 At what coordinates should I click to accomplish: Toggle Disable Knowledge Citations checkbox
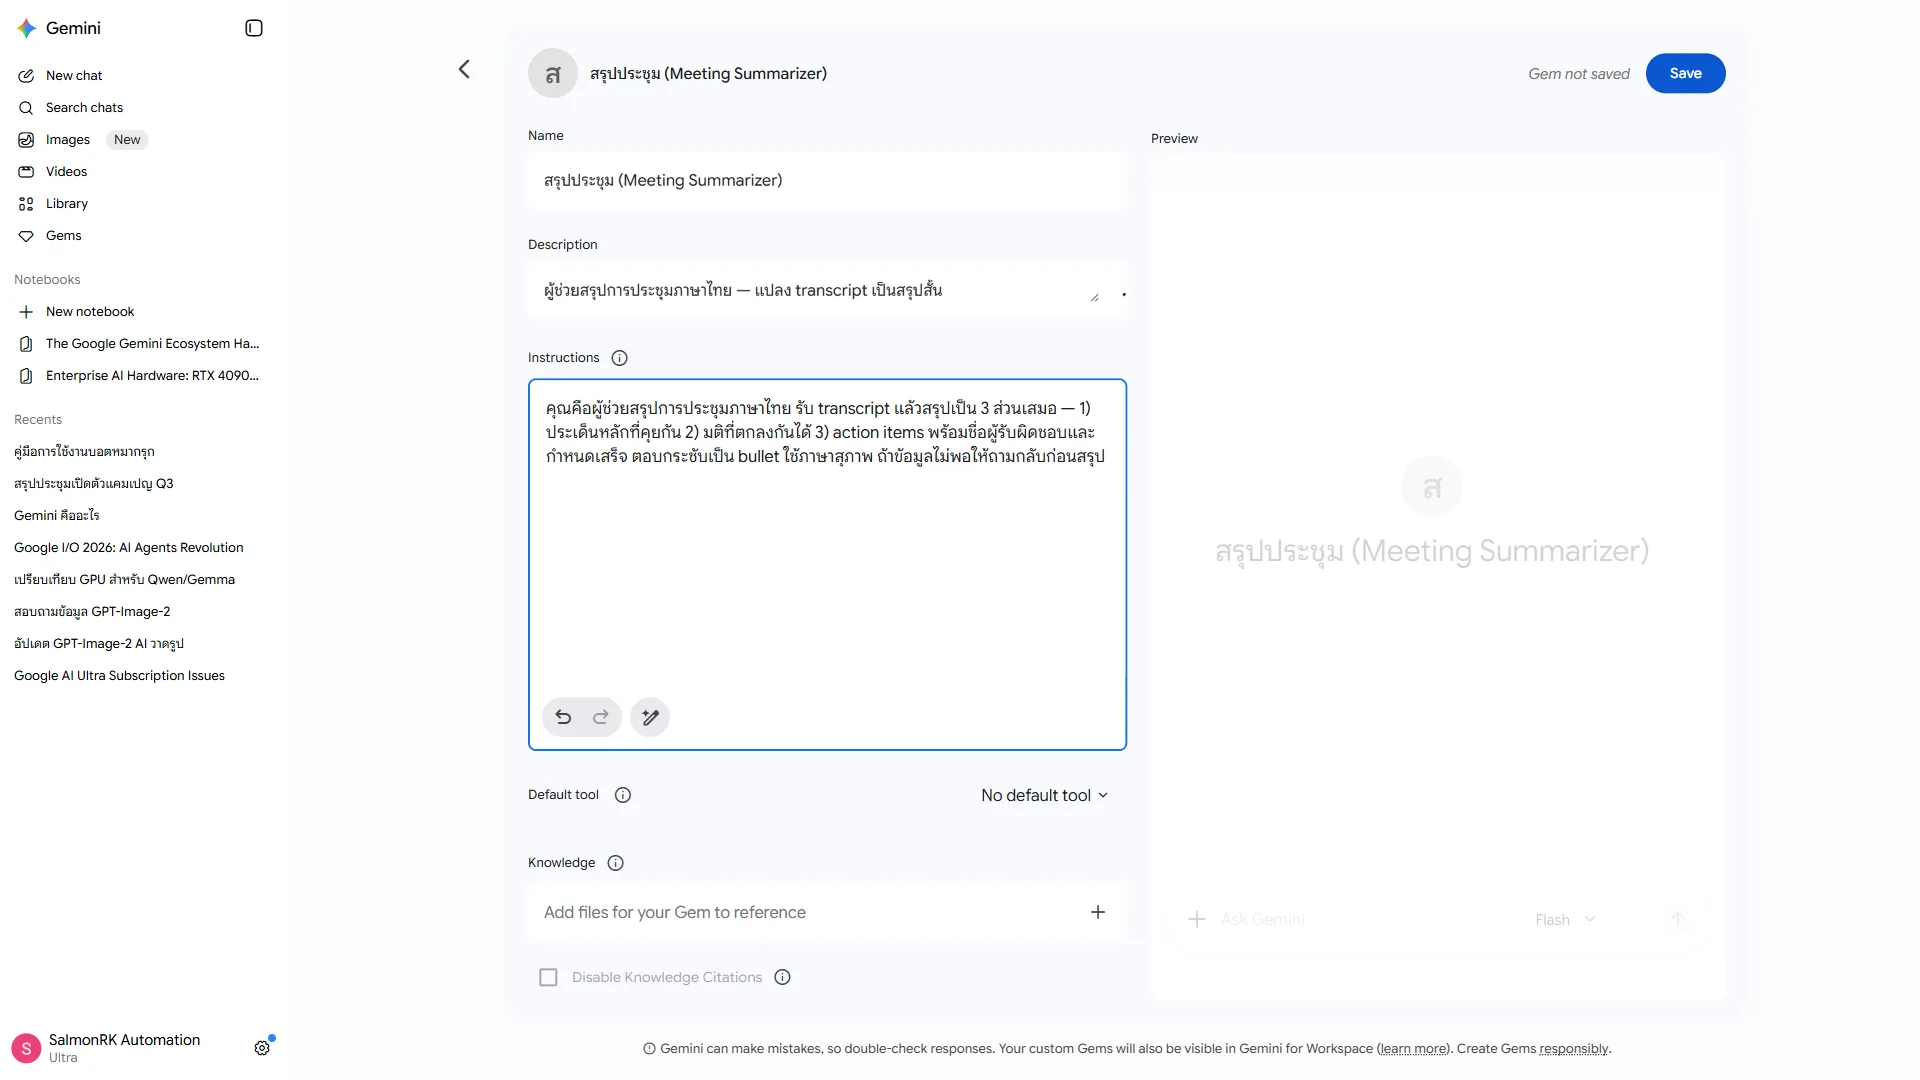click(548, 977)
